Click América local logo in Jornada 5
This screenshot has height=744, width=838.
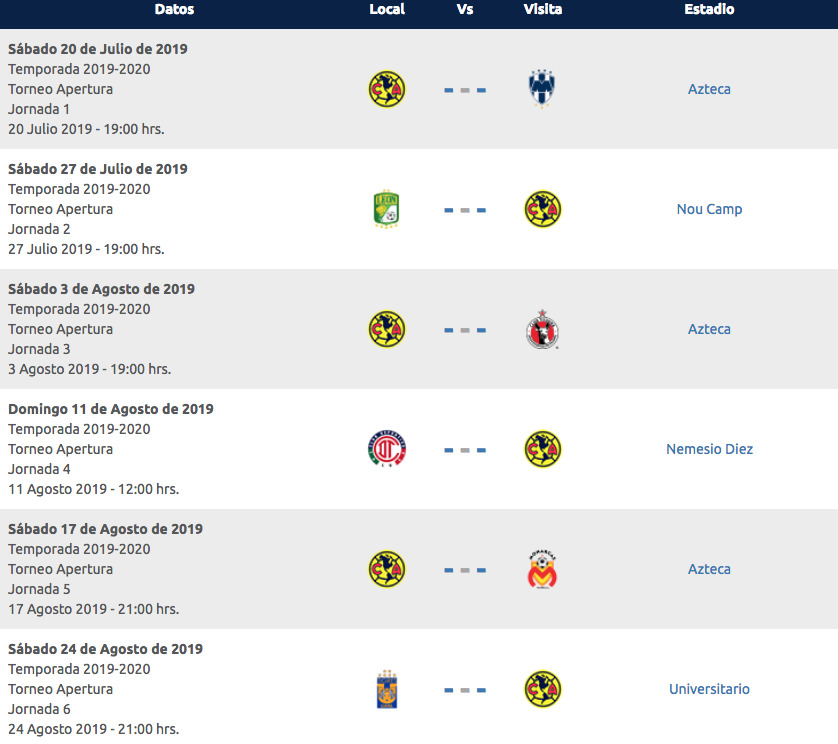[386, 569]
